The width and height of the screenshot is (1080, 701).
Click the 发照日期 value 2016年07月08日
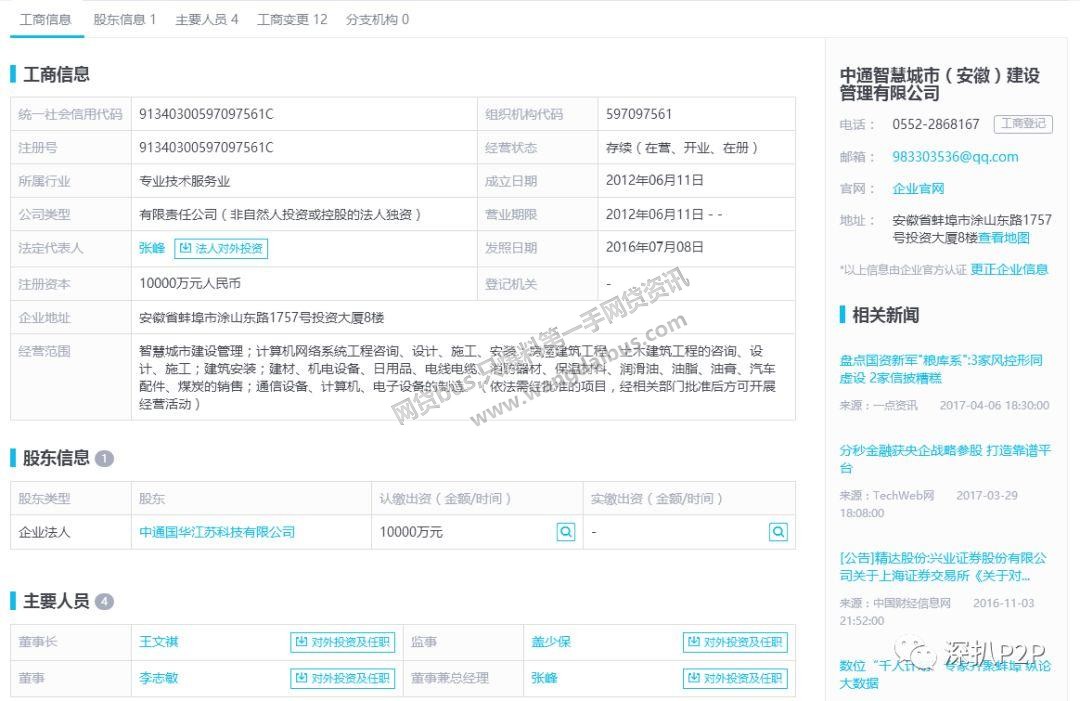(654, 247)
